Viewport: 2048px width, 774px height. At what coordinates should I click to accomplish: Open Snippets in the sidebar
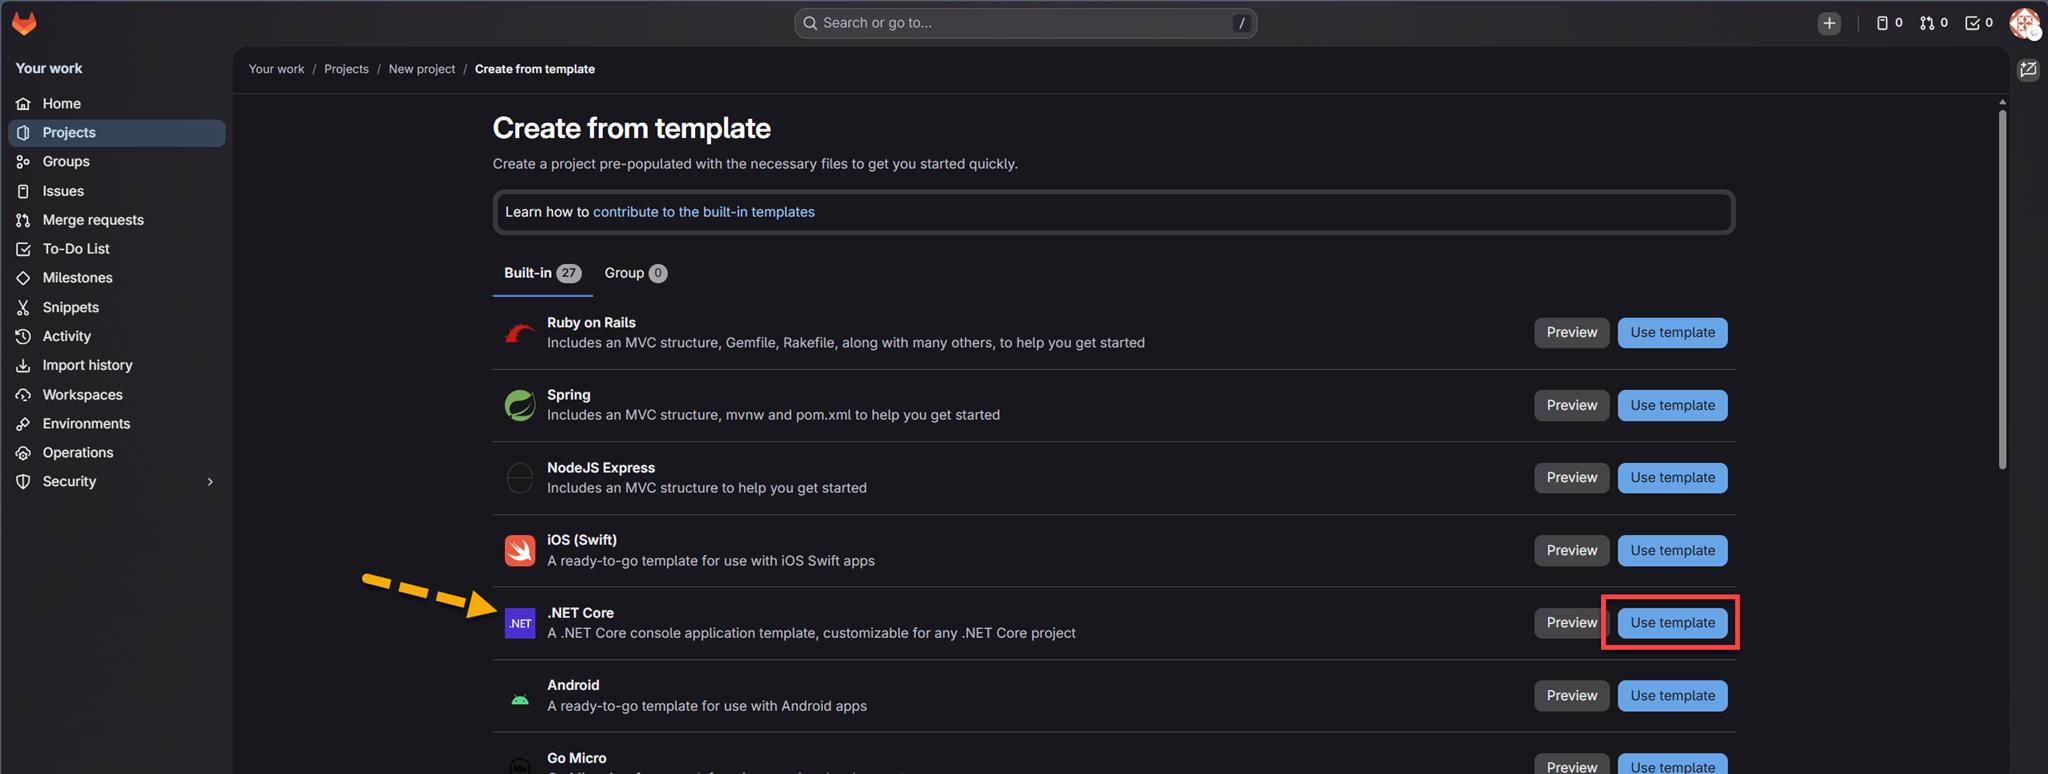pos(70,307)
